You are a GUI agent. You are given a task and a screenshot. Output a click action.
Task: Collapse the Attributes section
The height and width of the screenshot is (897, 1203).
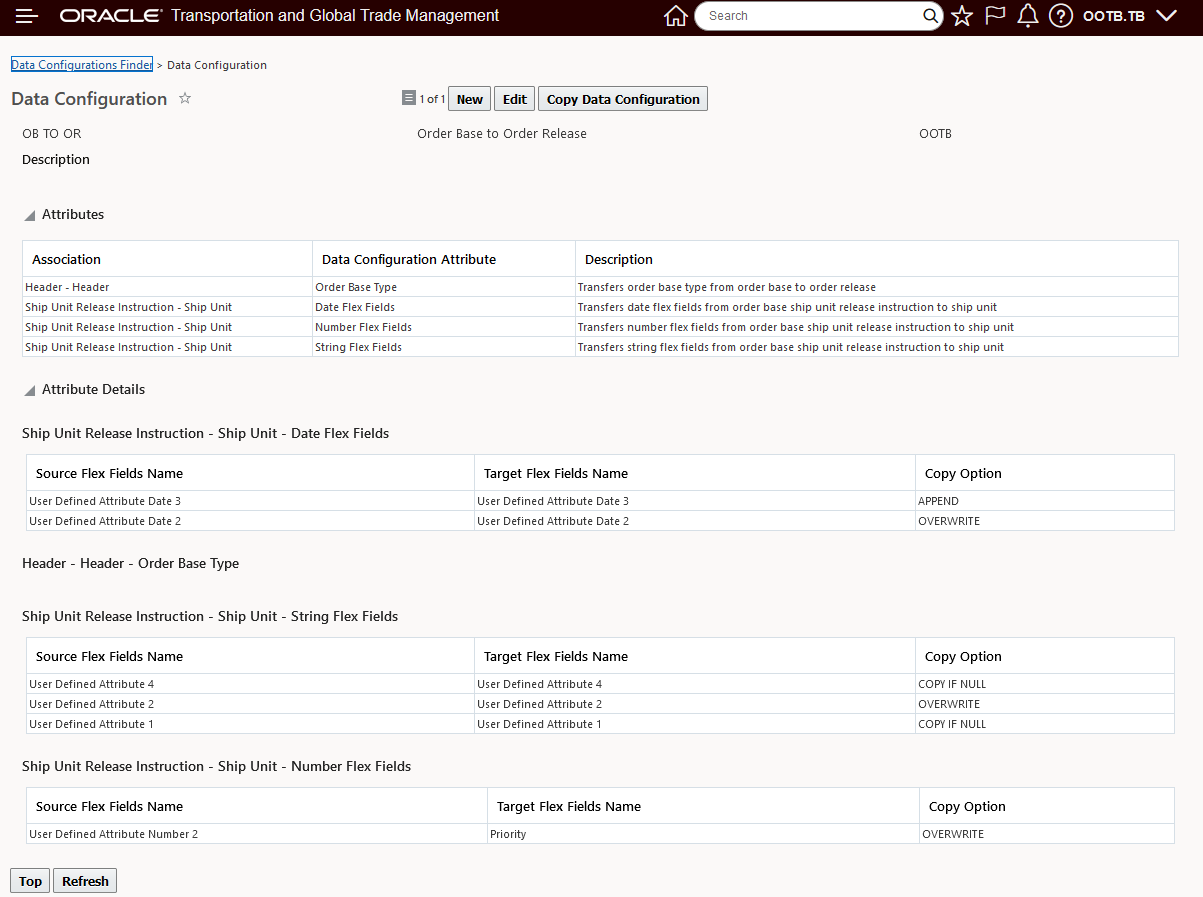coord(31,215)
